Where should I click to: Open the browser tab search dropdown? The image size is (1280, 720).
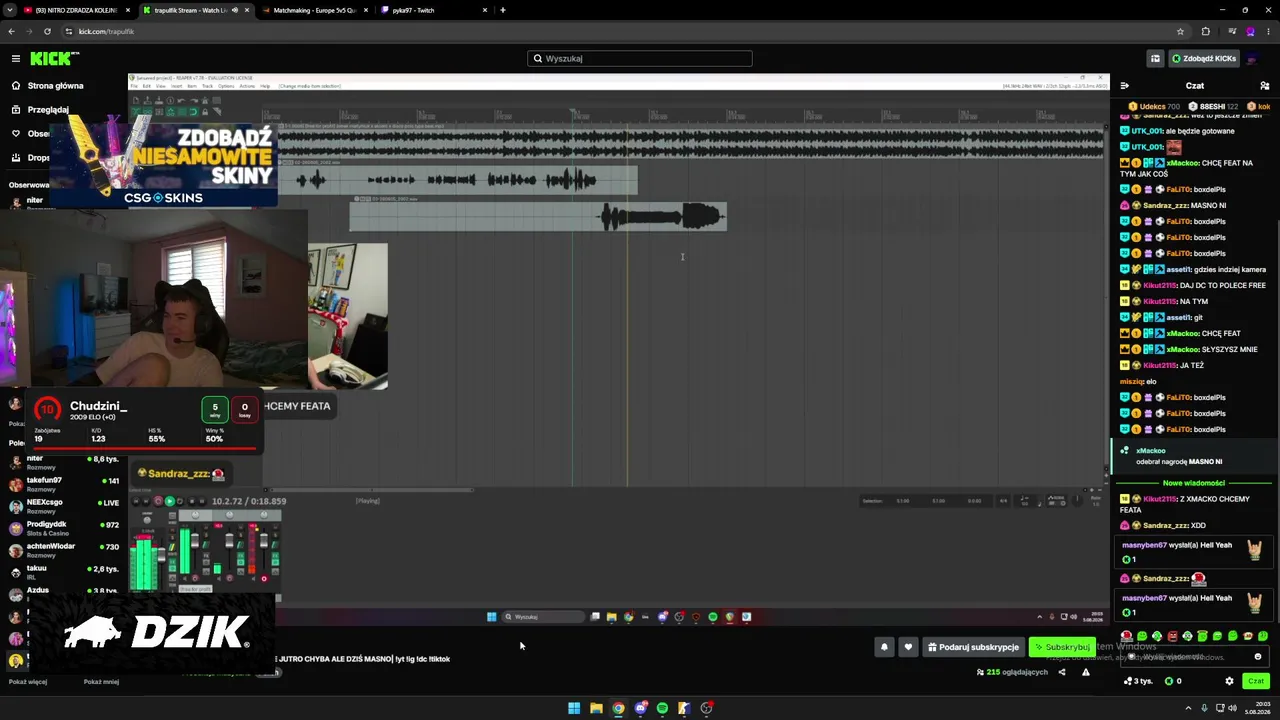[x=11, y=10]
